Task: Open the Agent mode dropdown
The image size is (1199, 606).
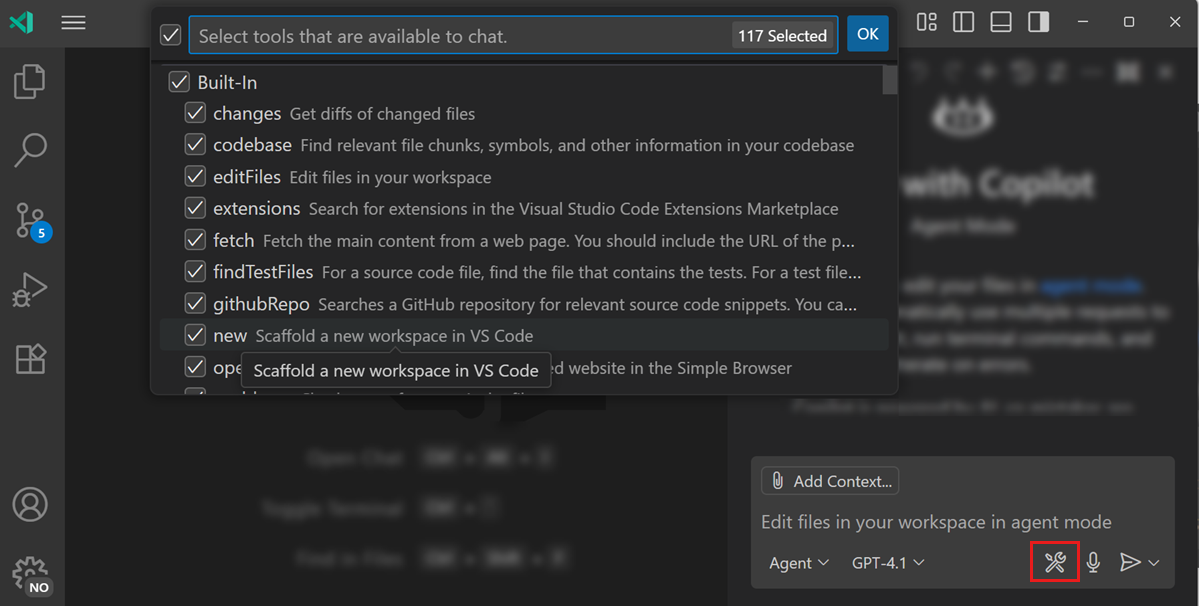Action: [x=798, y=562]
